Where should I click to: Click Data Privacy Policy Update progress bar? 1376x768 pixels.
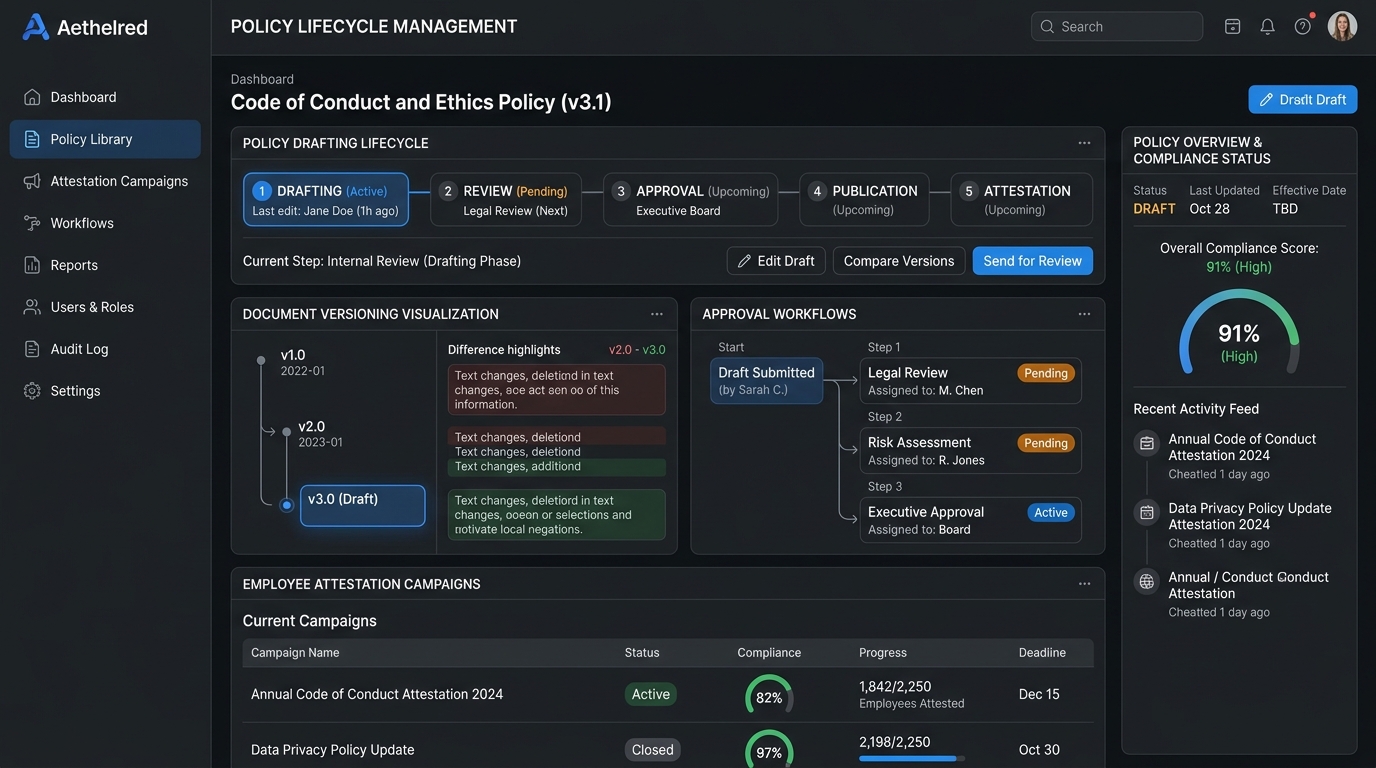[912, 759]
